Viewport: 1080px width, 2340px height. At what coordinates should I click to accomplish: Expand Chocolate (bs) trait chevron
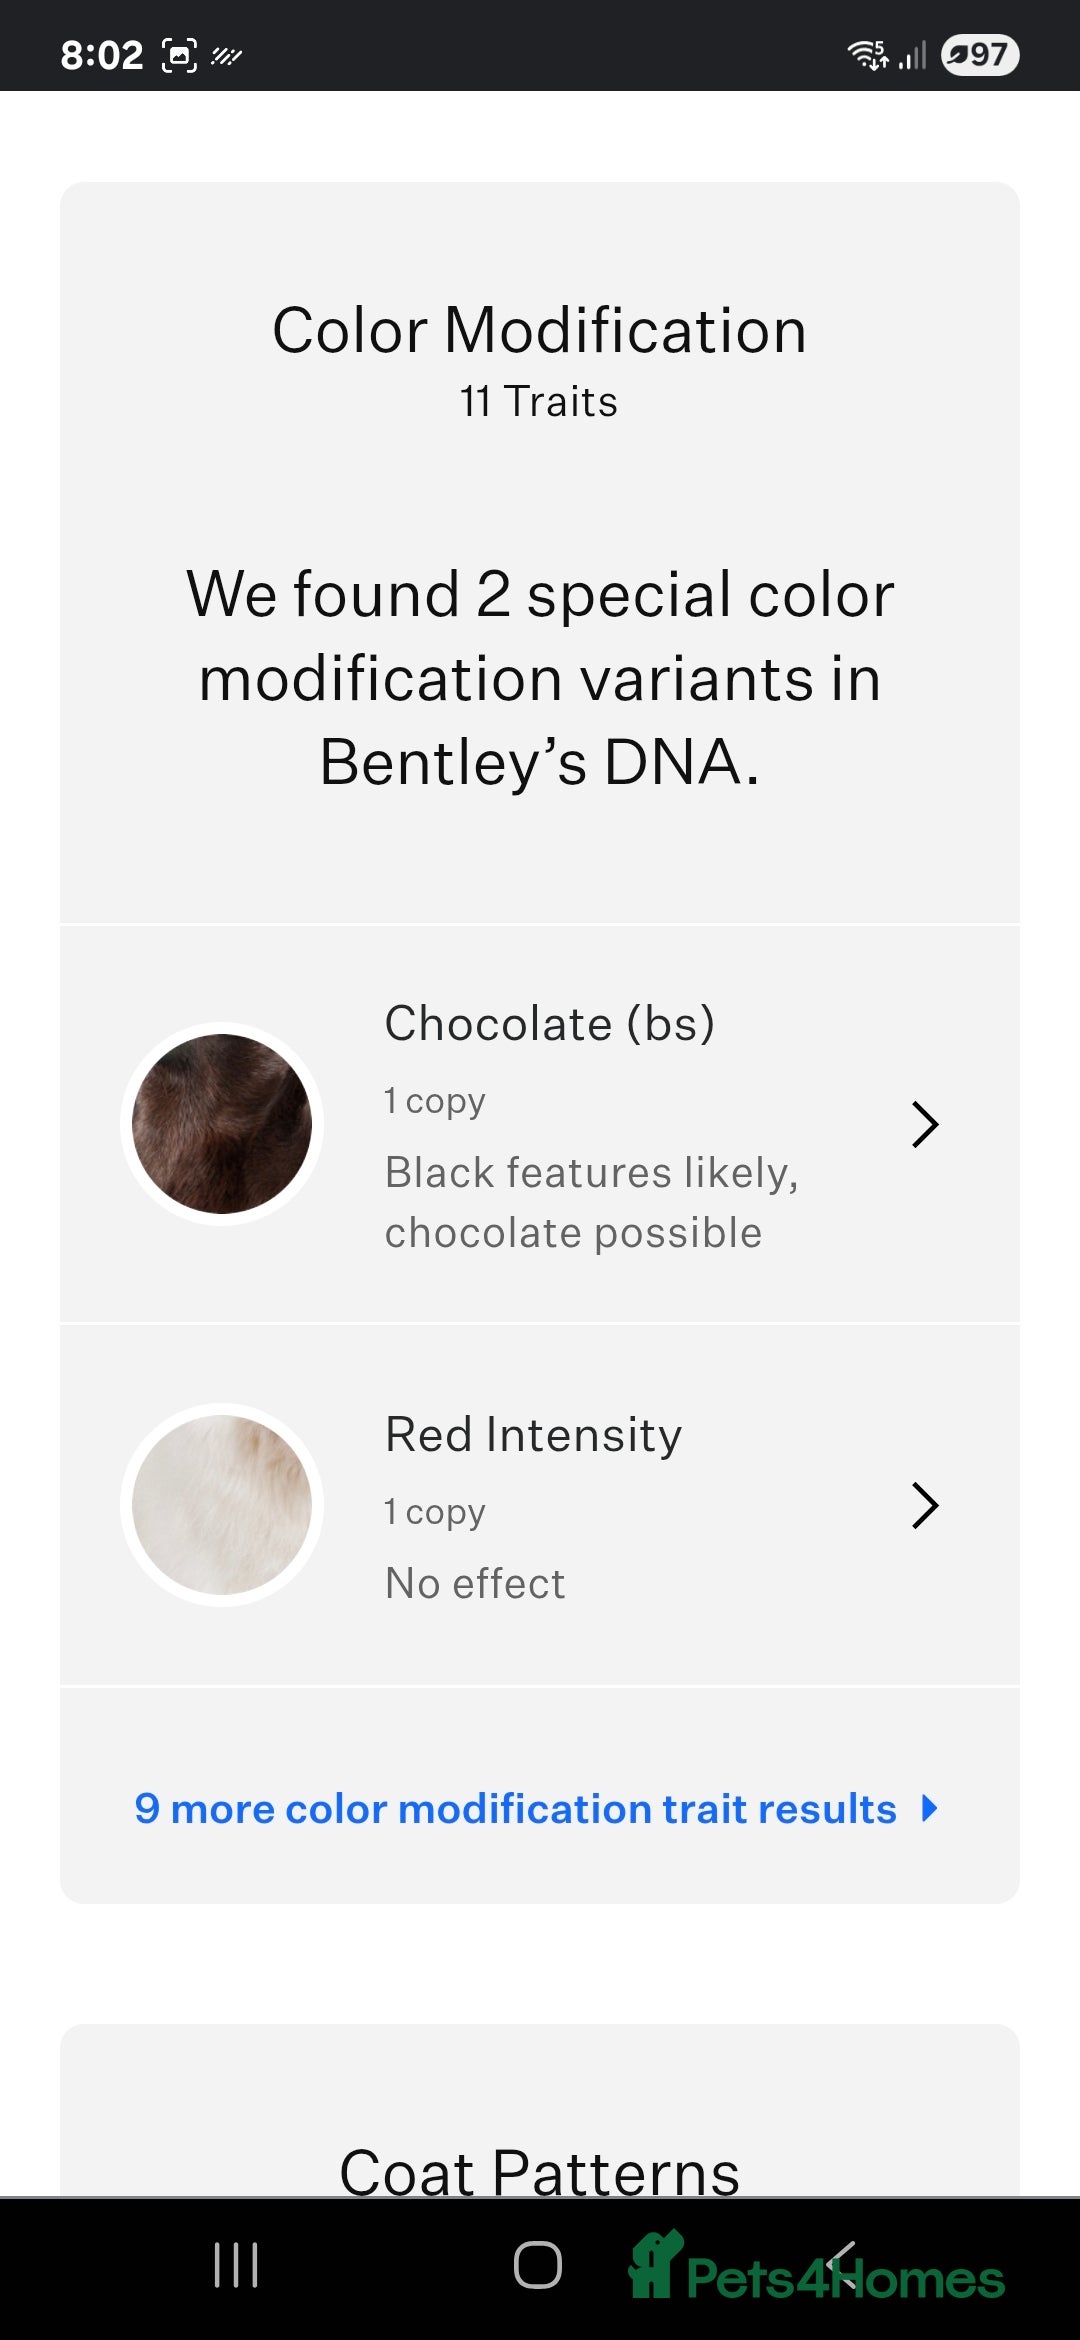click(925, 1124)
